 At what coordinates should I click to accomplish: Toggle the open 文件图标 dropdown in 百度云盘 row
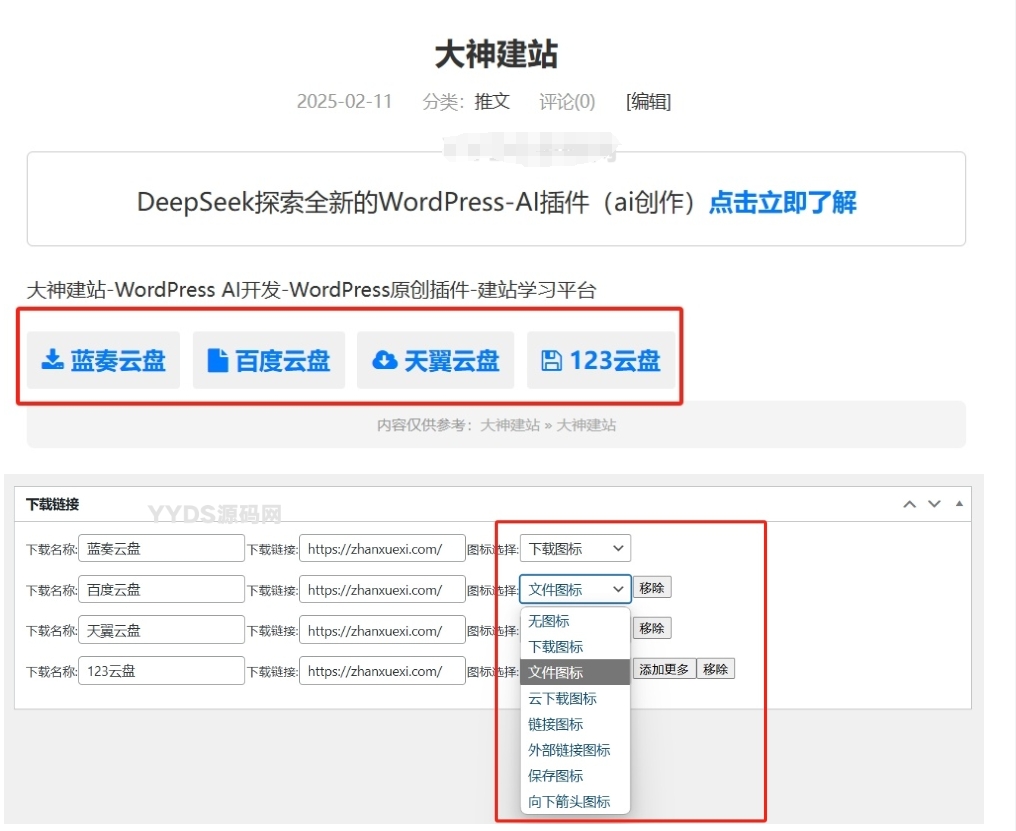pyautogui.click(x=575, y=589)
